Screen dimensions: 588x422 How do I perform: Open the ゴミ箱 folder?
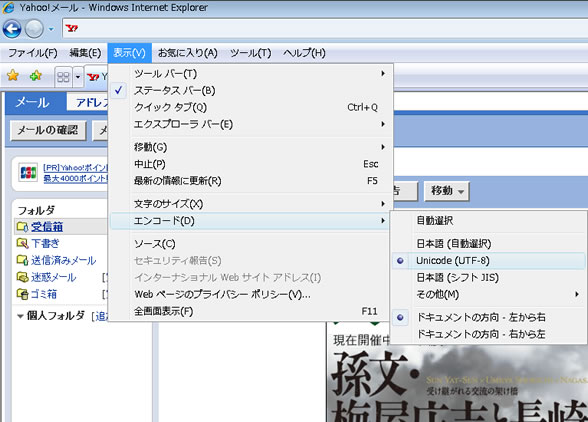44,294
